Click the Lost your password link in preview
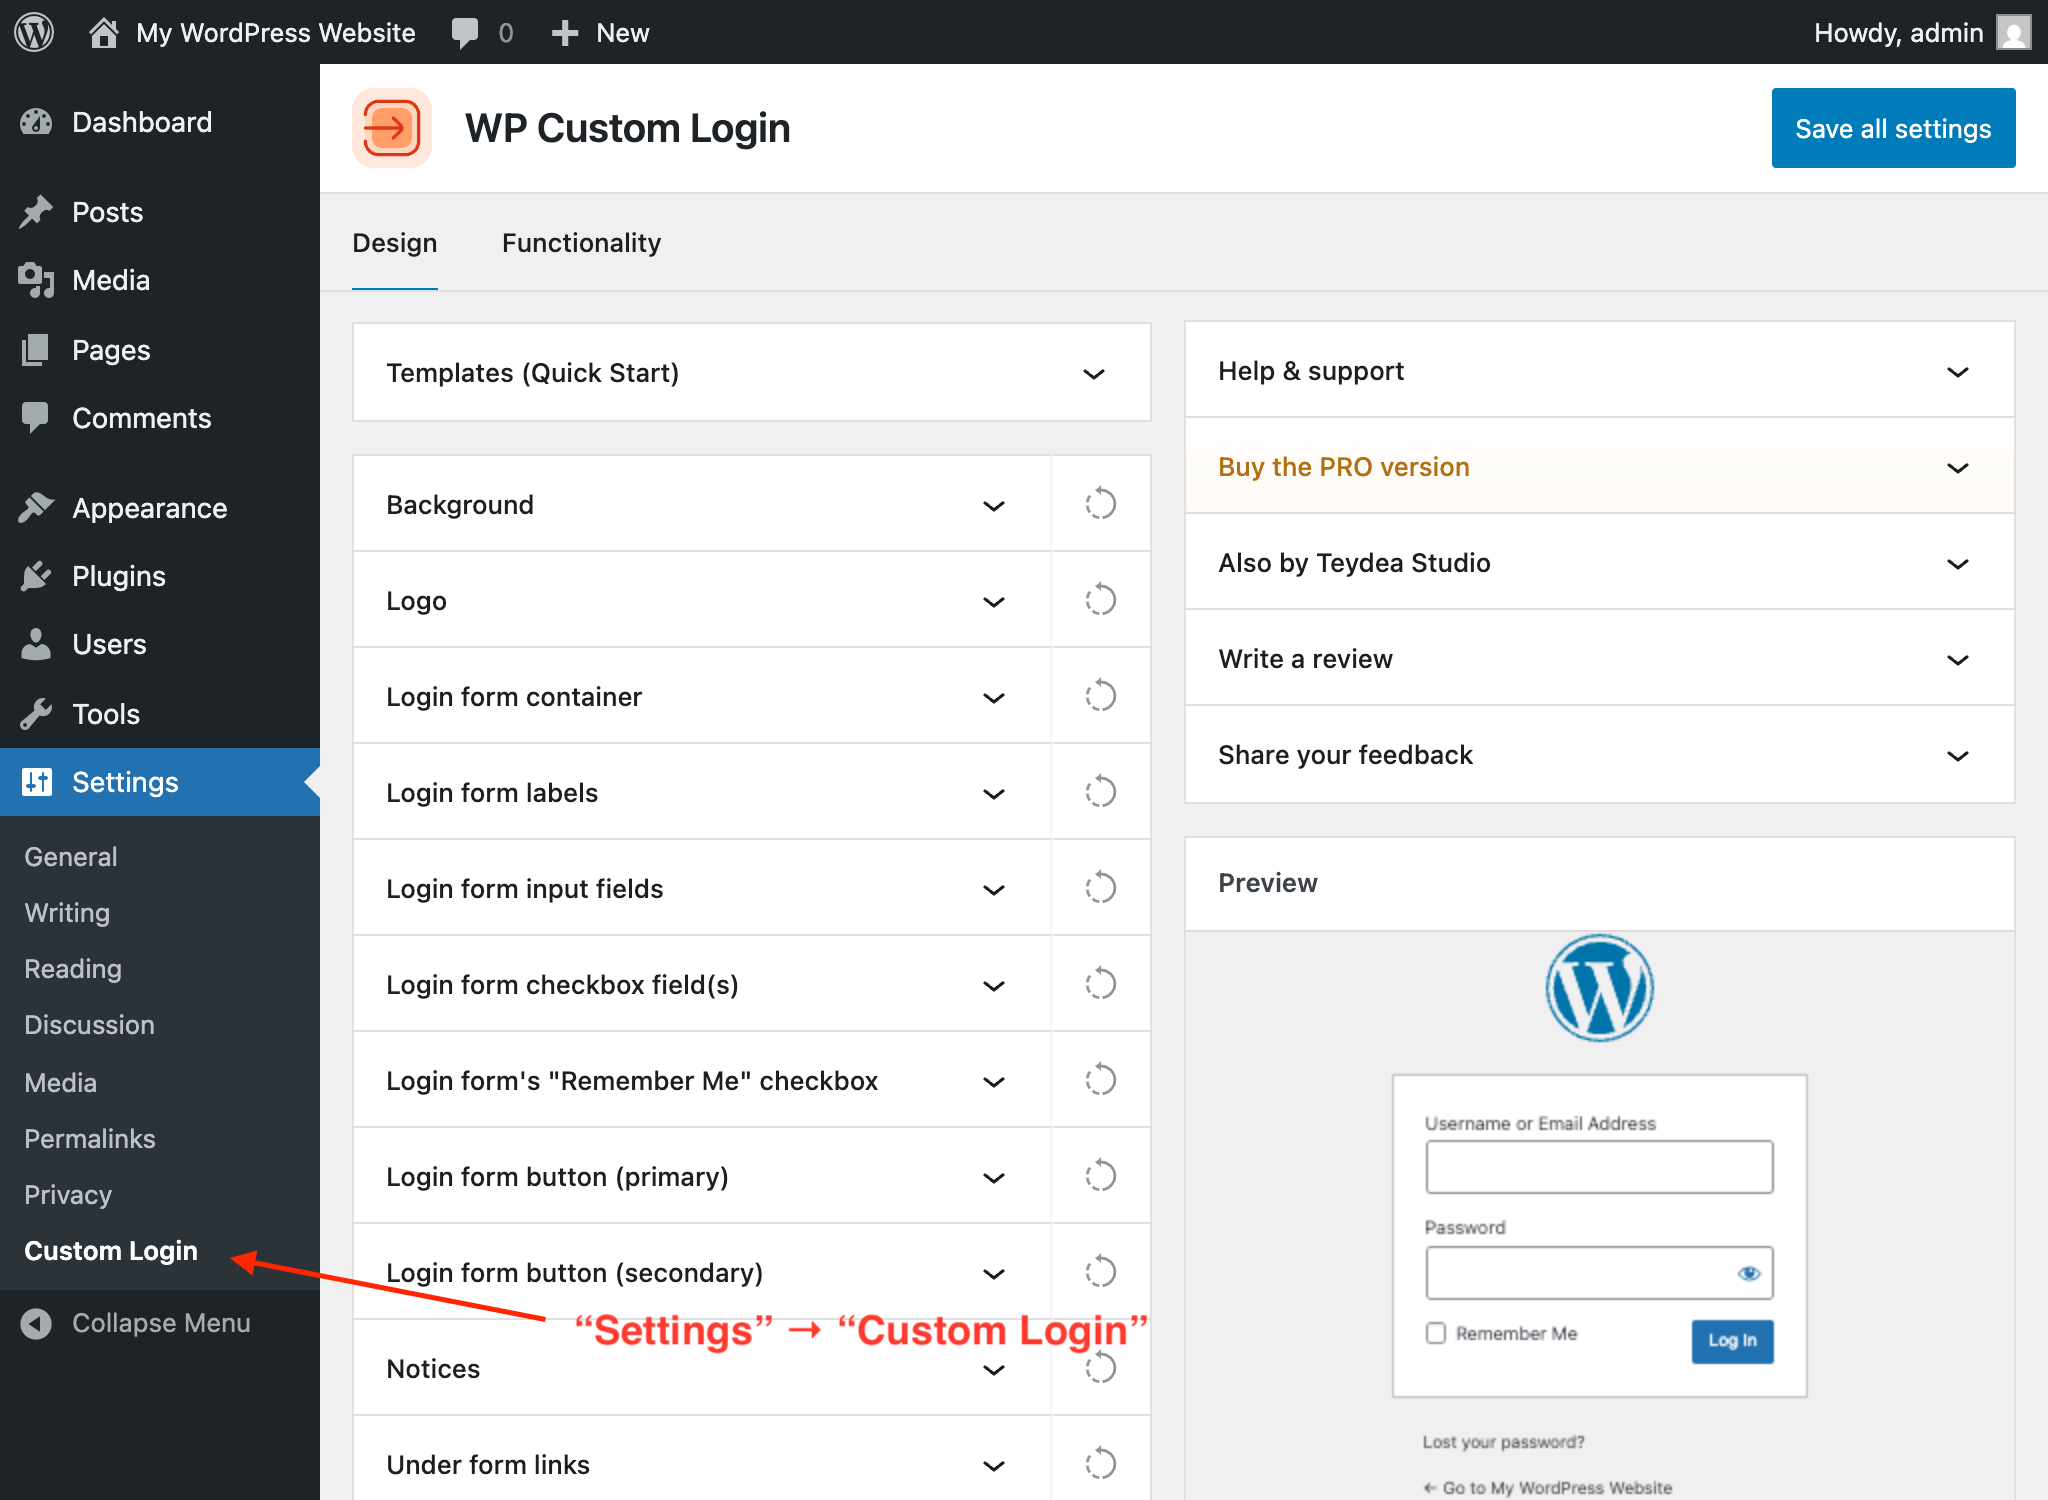This screenshot has width=2048, height=1500. [x=1502, y=1441]
